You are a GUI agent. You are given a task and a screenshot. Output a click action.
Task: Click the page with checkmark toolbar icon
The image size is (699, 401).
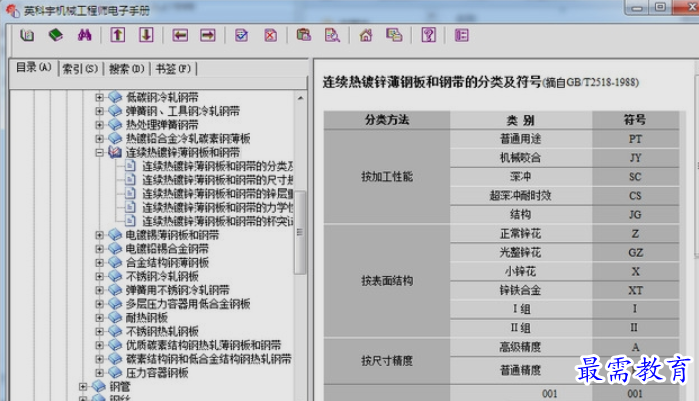(242, 35)
